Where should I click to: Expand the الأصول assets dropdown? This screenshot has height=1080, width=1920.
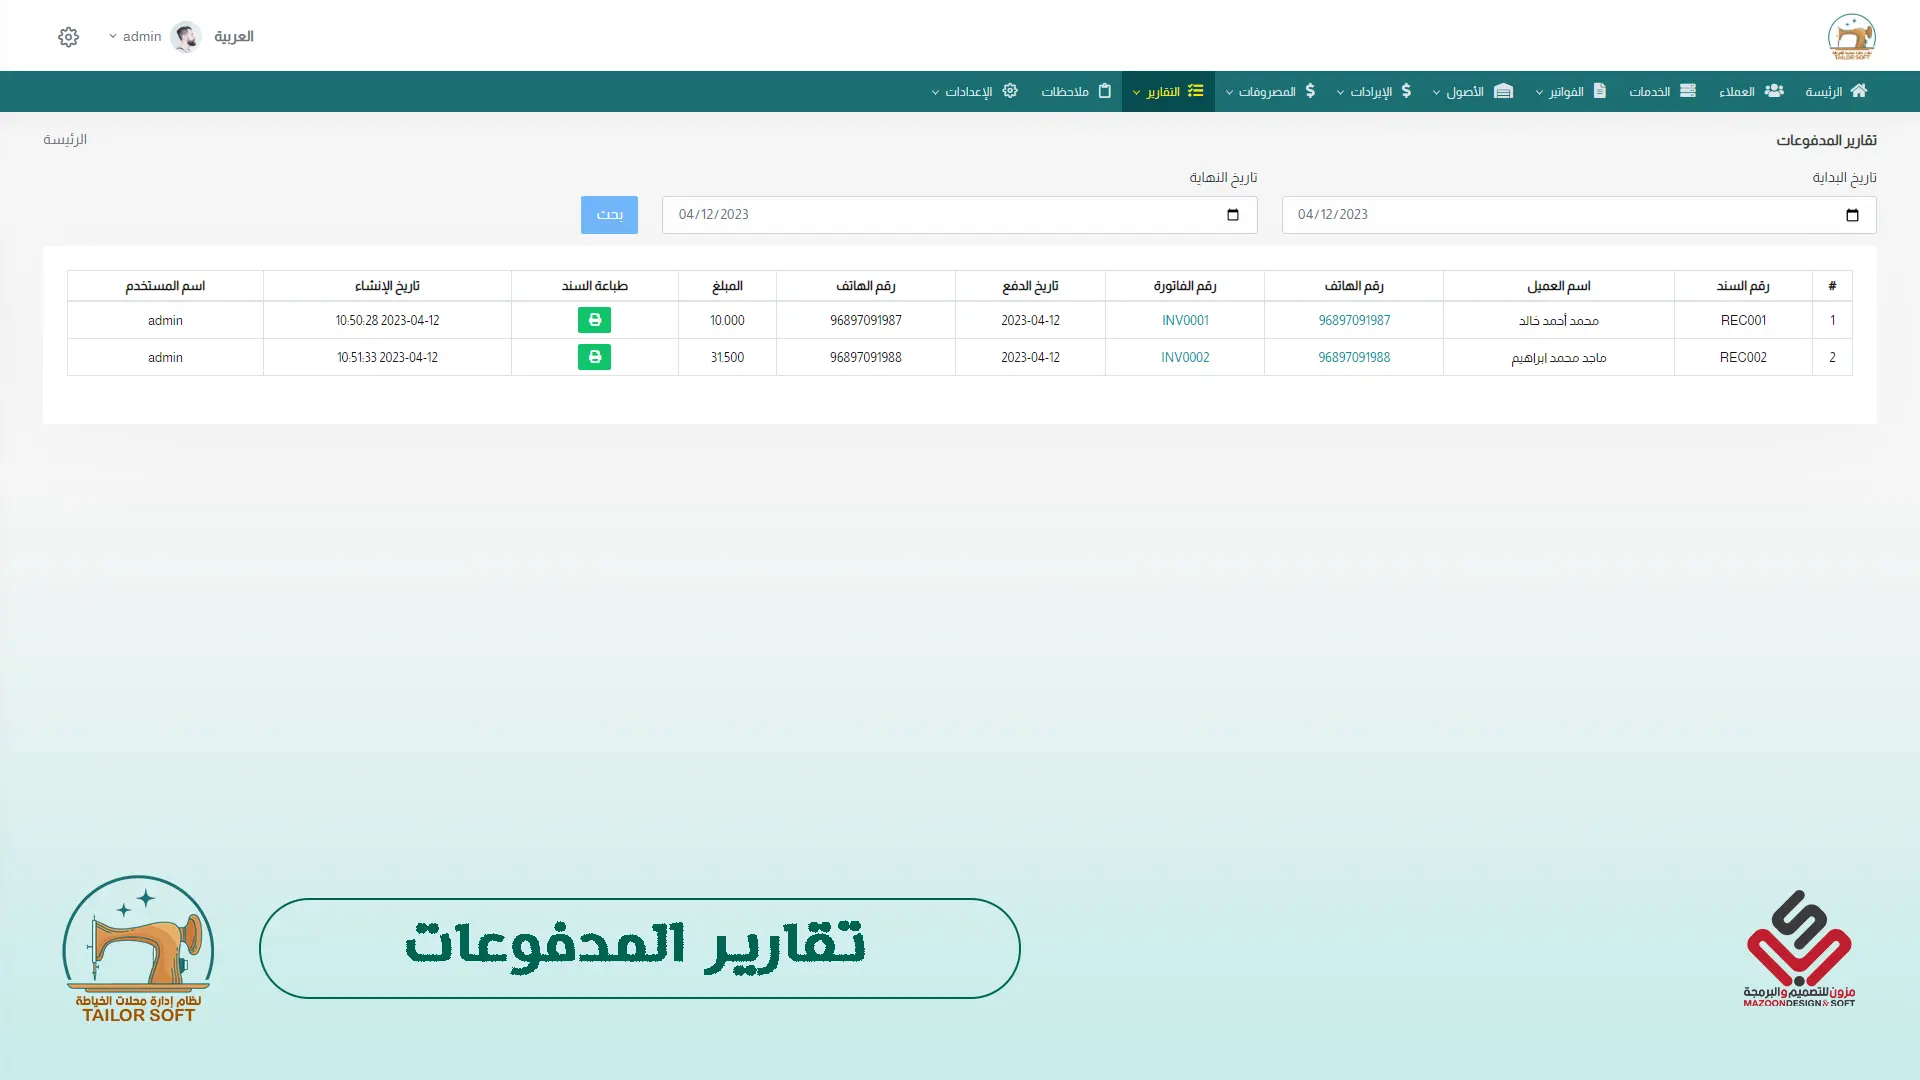(1473, 91)
